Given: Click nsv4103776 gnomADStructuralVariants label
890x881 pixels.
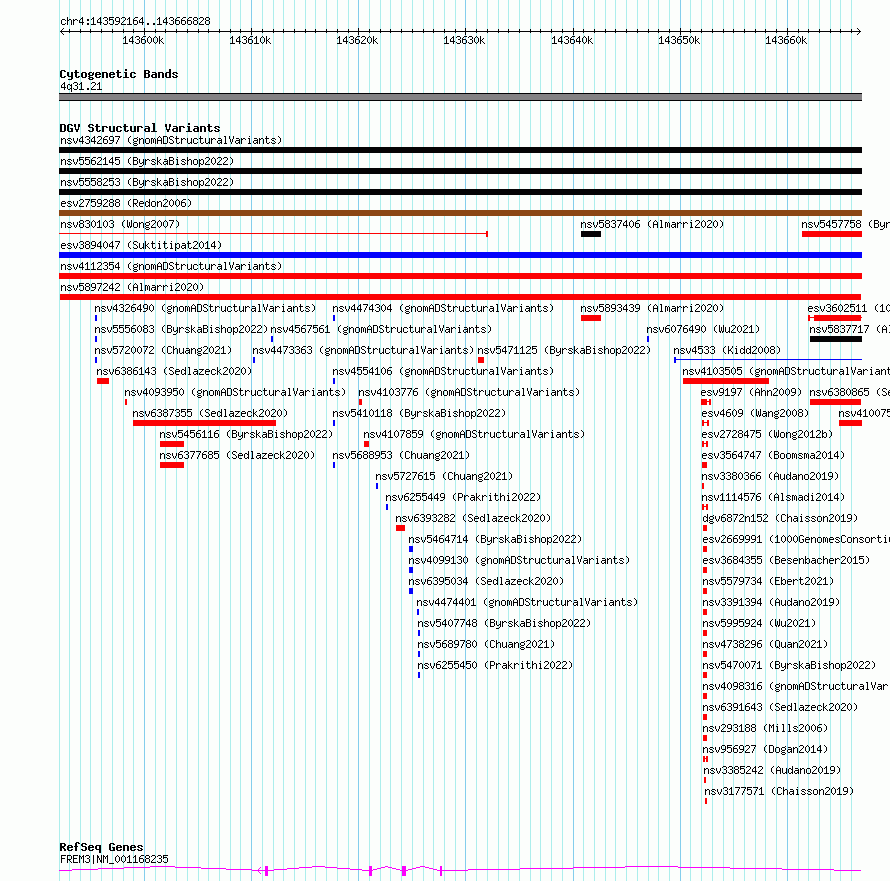Looking at the screenshot, I should [469, 392].
